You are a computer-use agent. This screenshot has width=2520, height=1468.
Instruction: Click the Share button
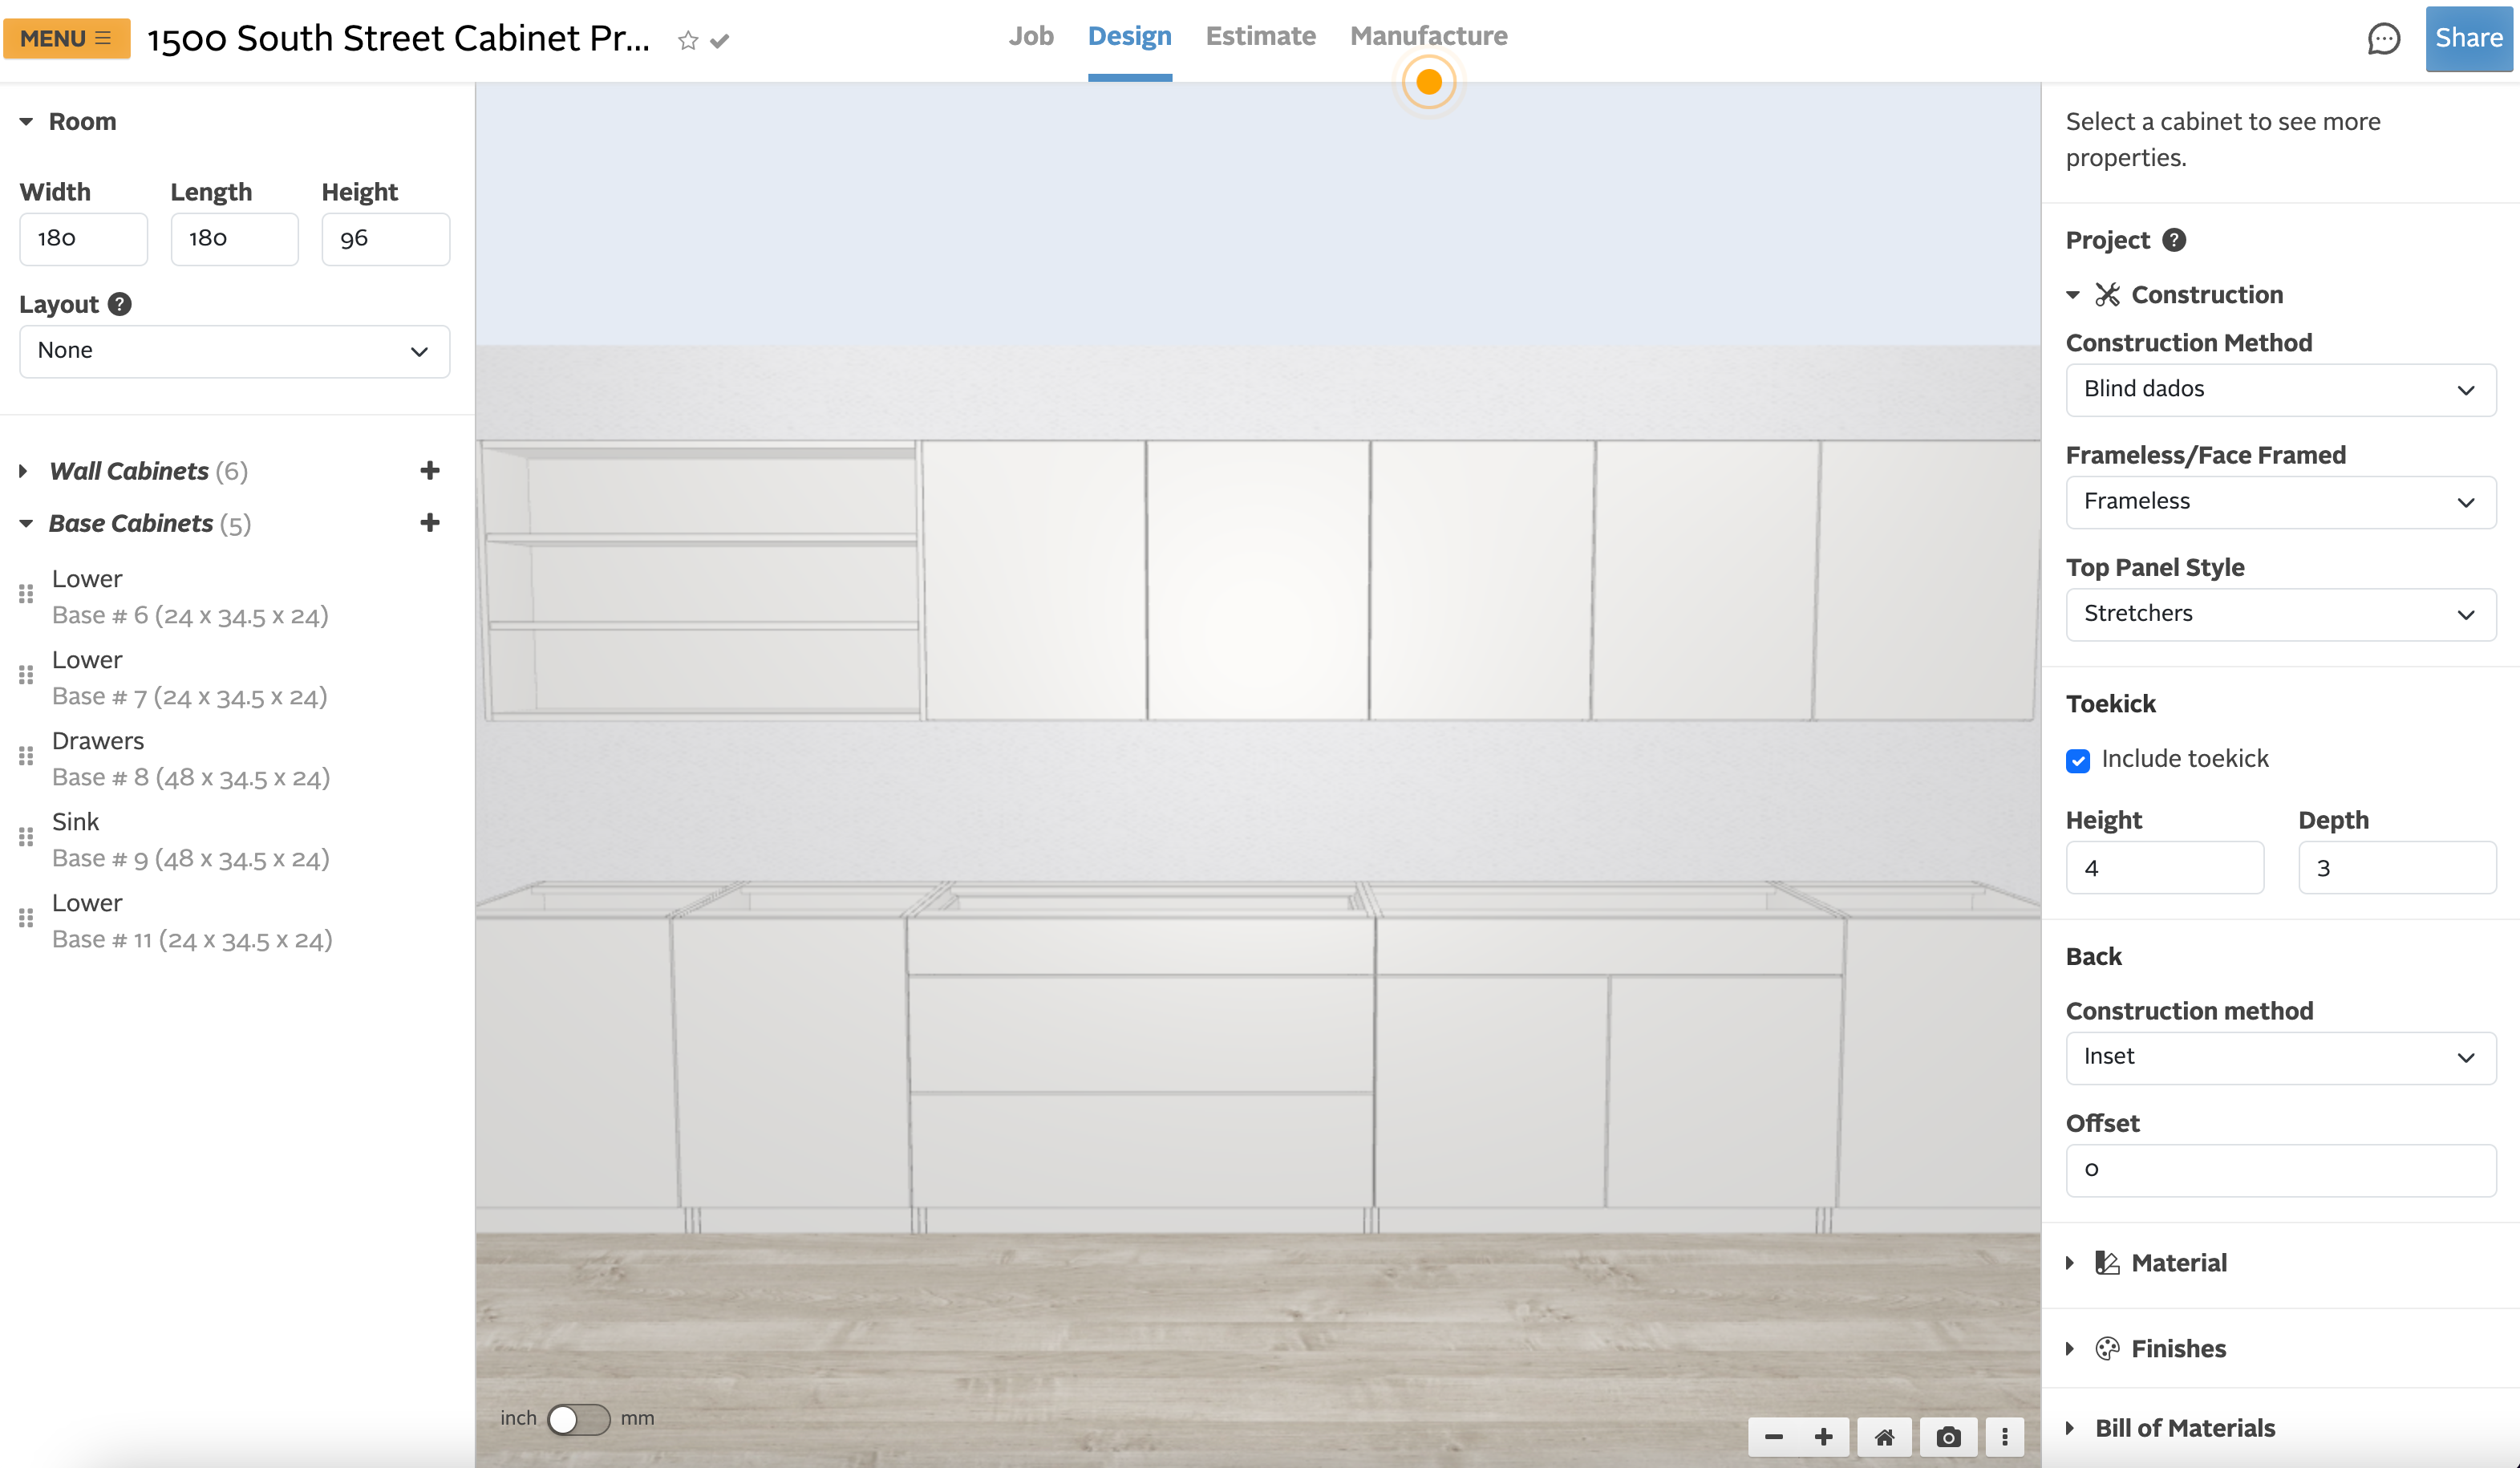pyautogui.click(x=2468, y=38)
